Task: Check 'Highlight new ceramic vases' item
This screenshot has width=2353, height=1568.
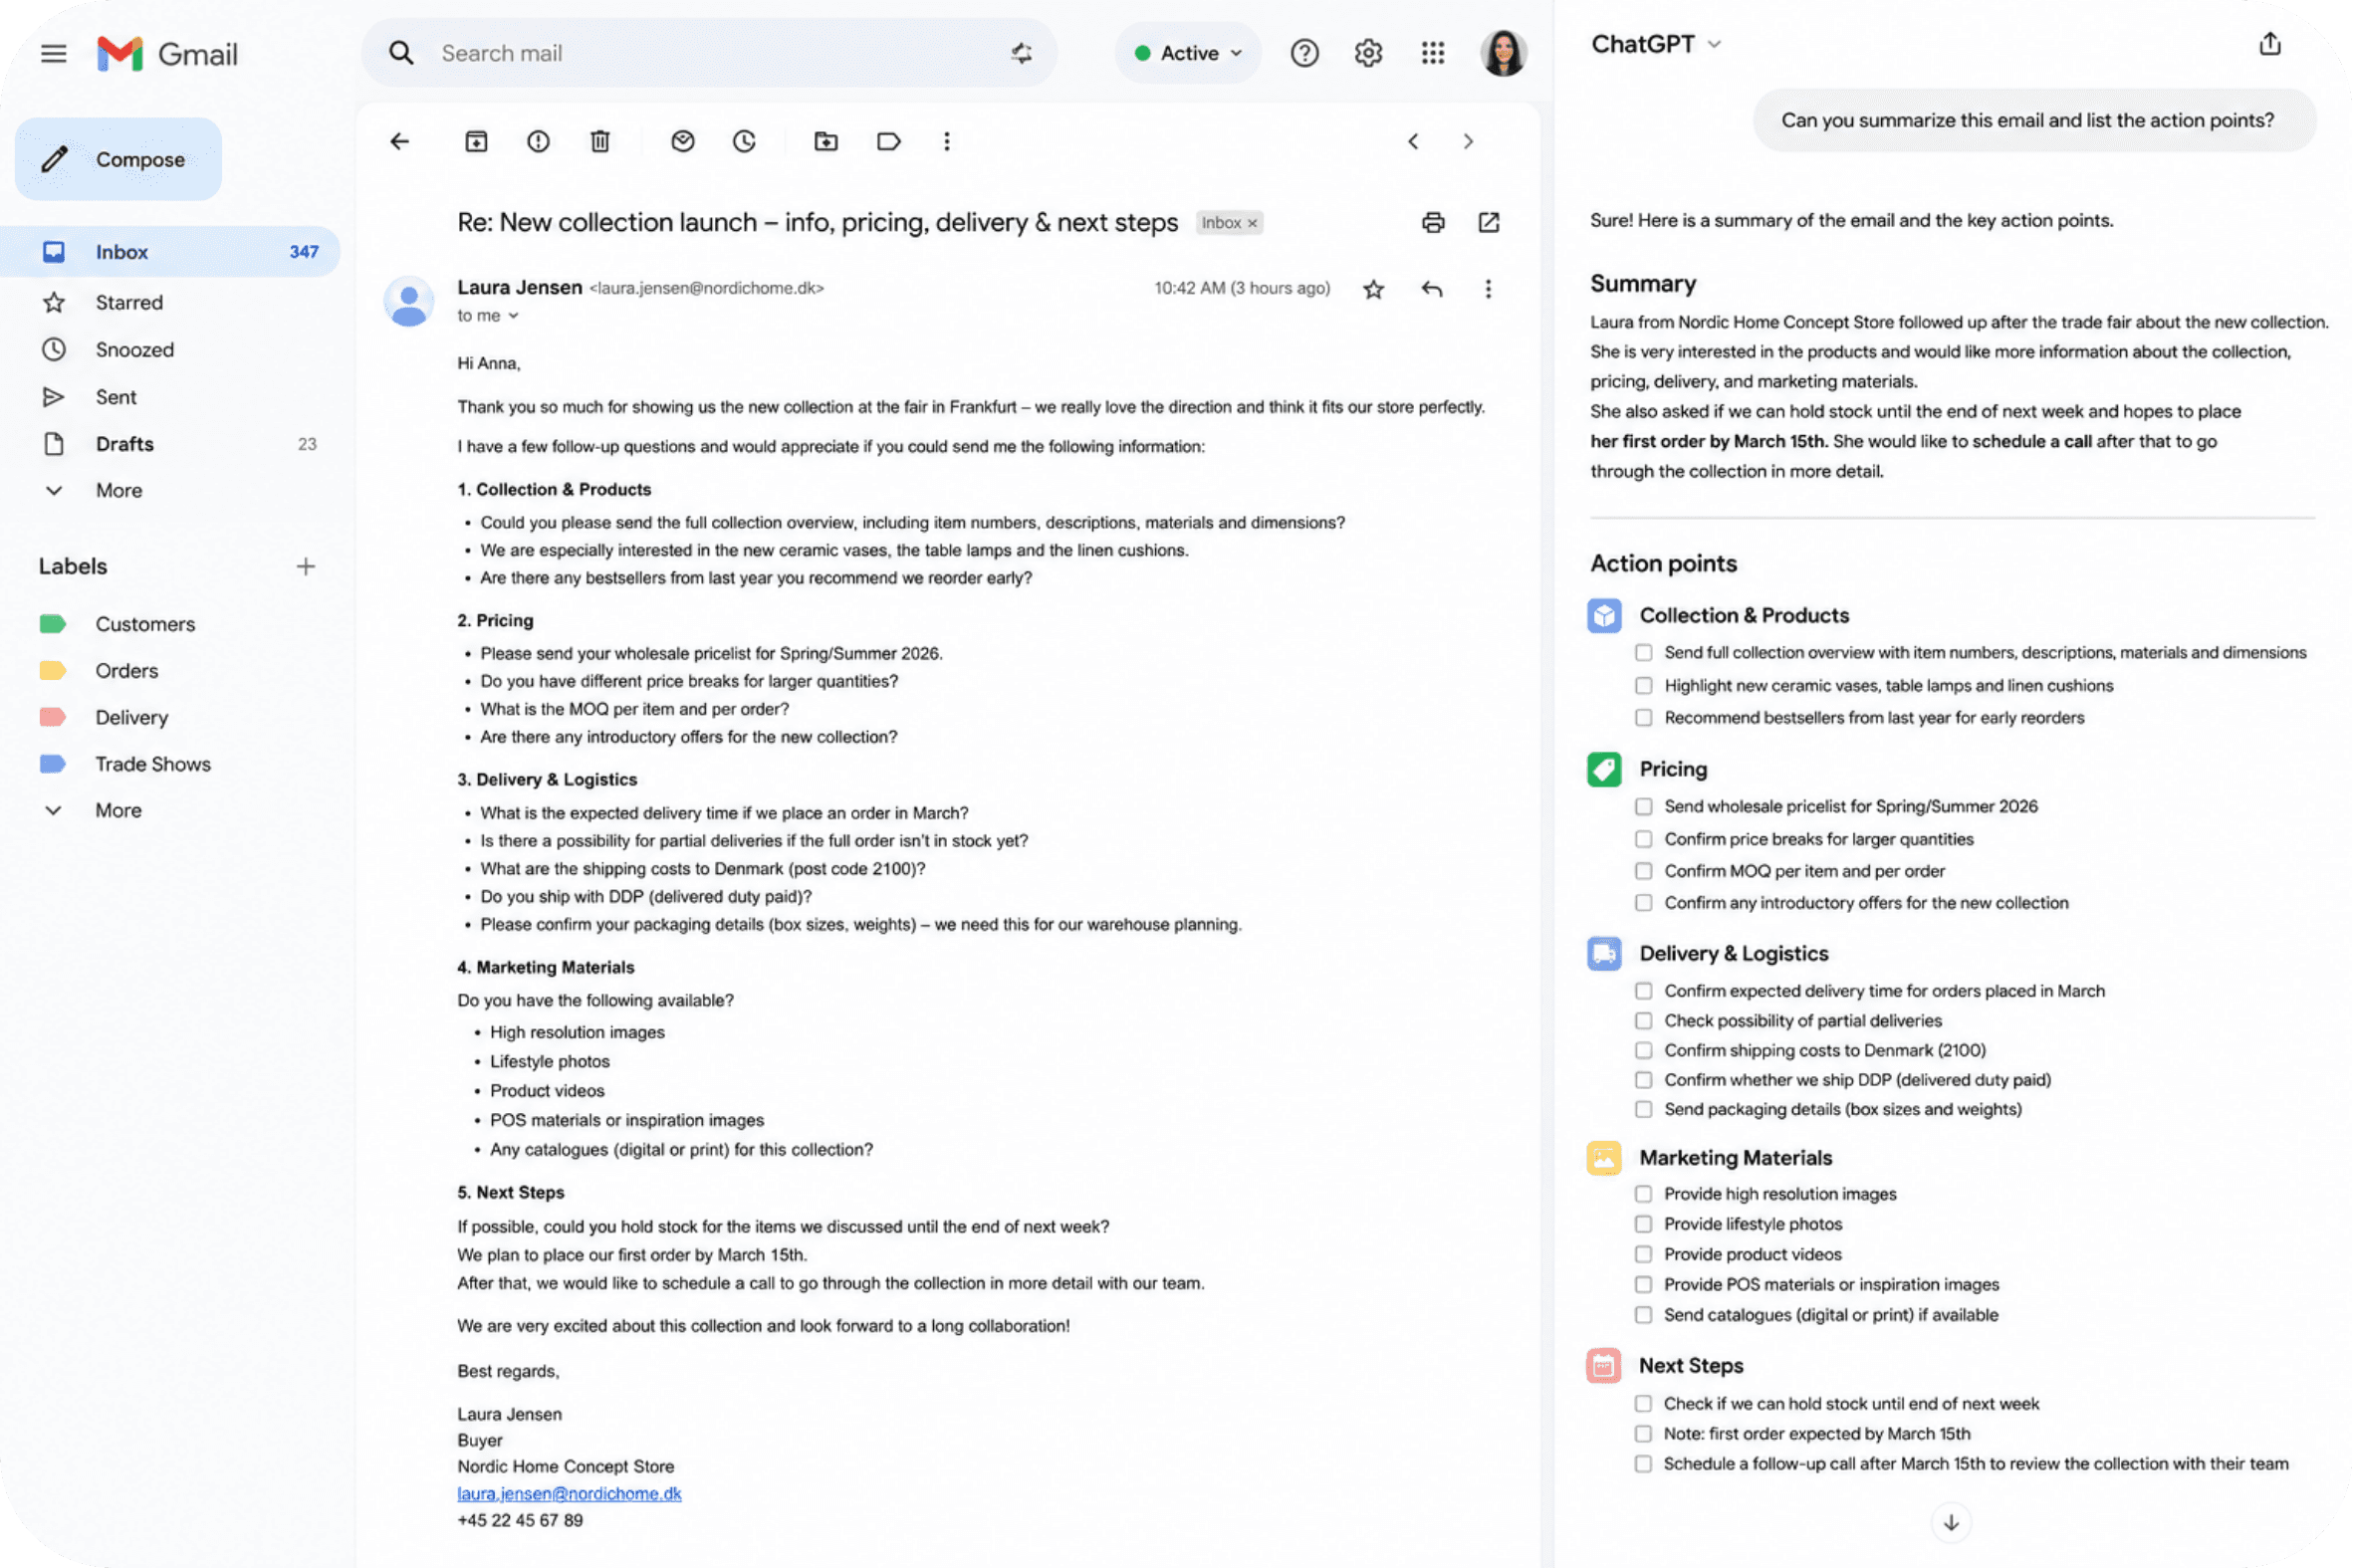Action: coord(1643,686)
